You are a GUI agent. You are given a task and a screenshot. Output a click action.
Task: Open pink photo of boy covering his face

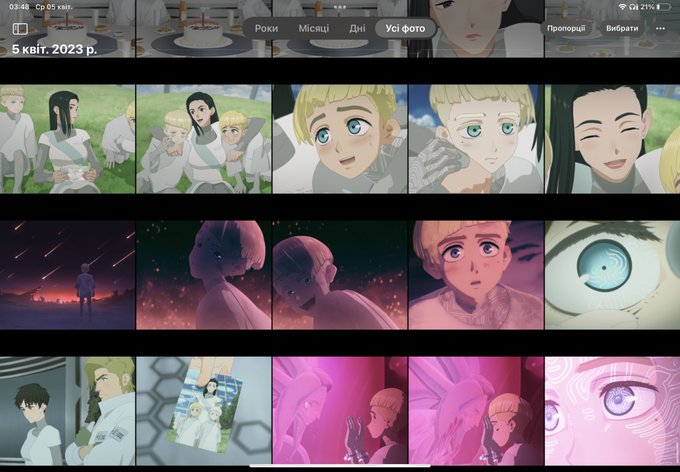click(476, 411)
